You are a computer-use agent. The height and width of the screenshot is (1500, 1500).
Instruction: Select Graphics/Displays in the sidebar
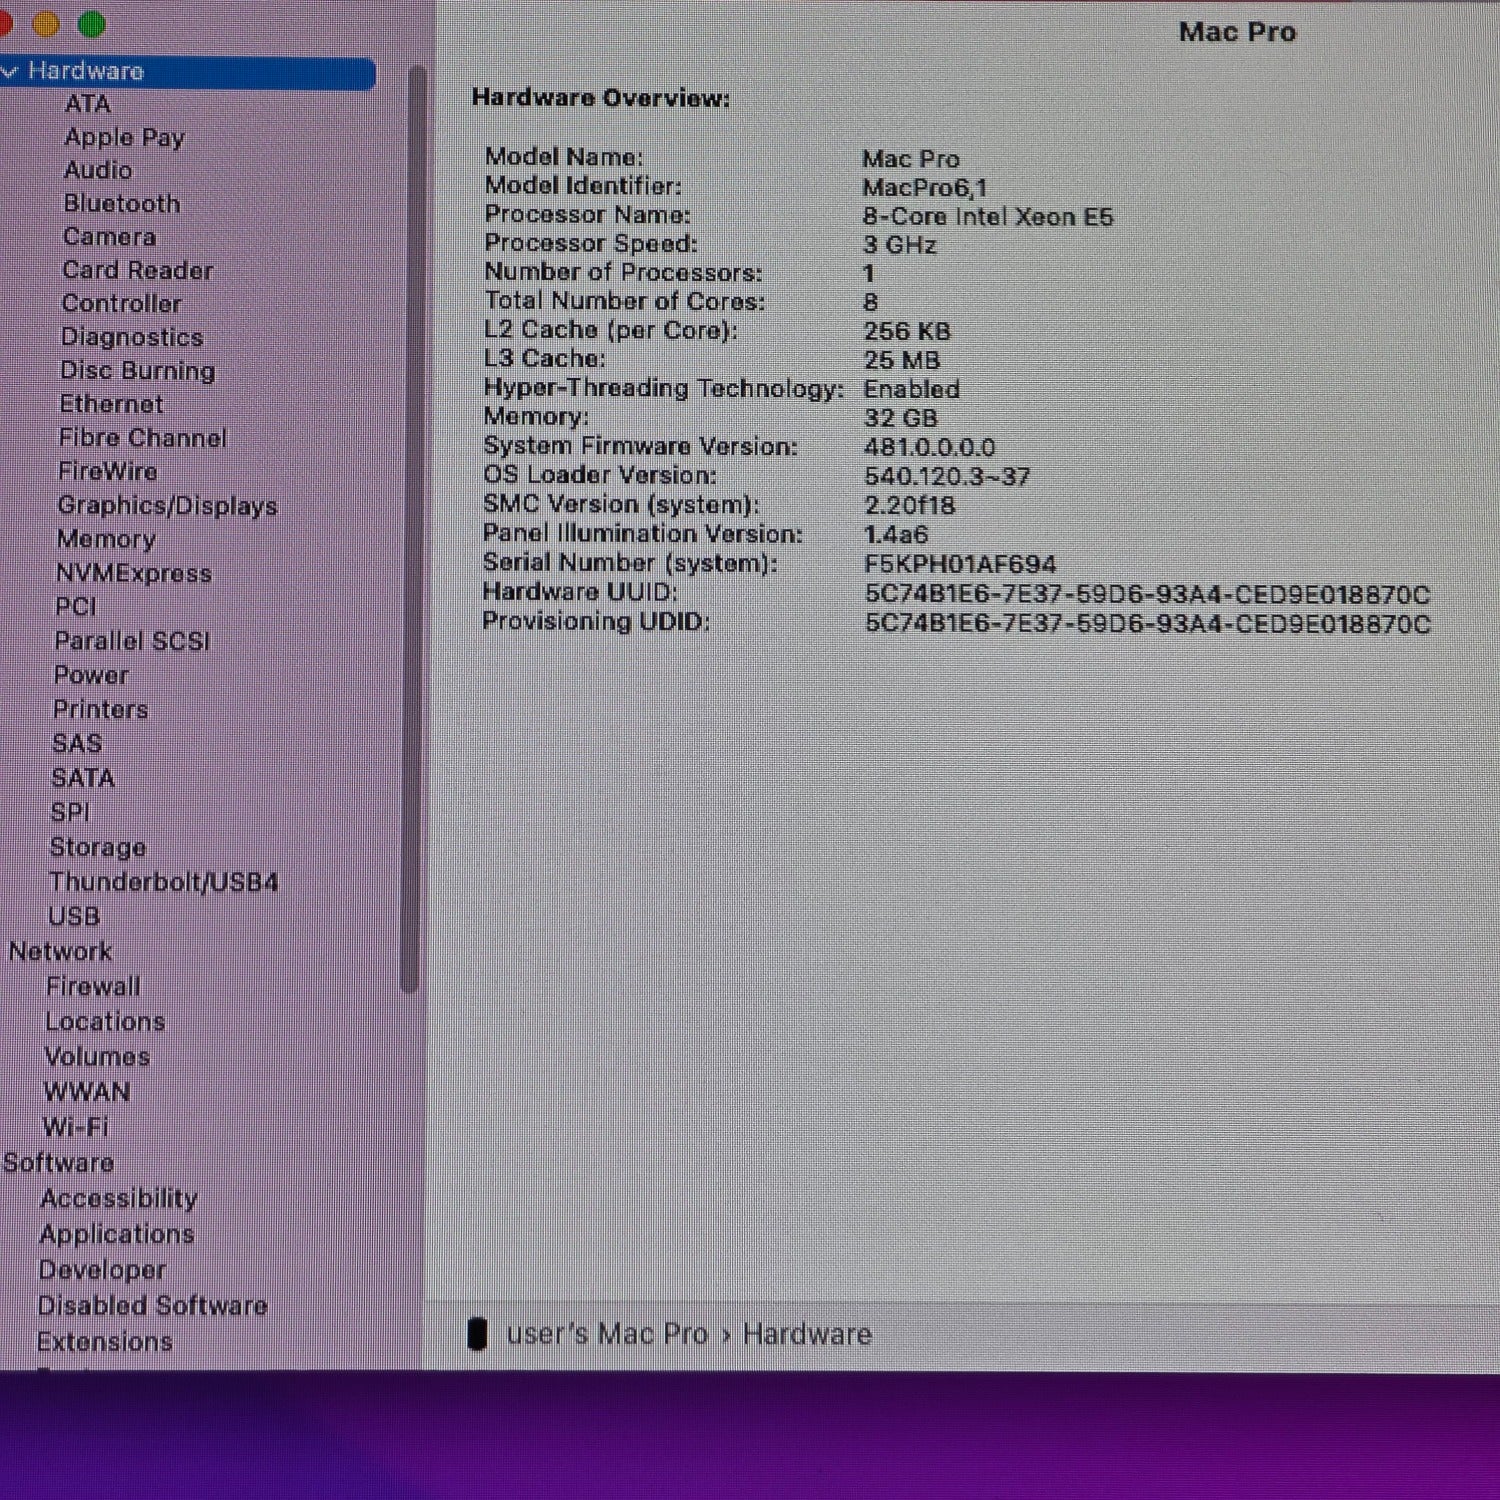coord(167,506)
